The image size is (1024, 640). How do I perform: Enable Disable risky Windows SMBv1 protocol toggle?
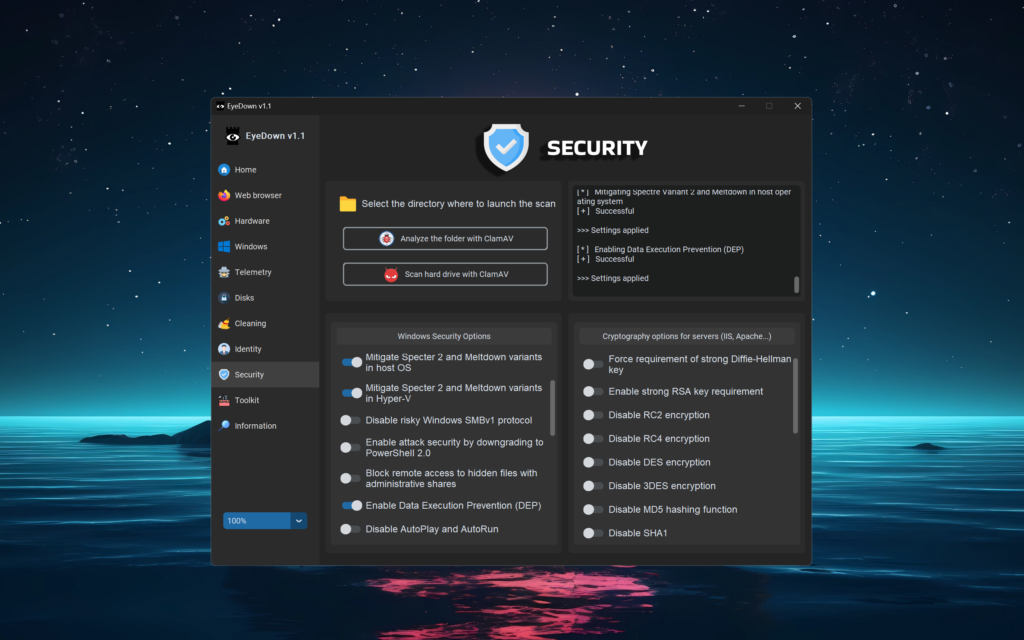[350, 421]
